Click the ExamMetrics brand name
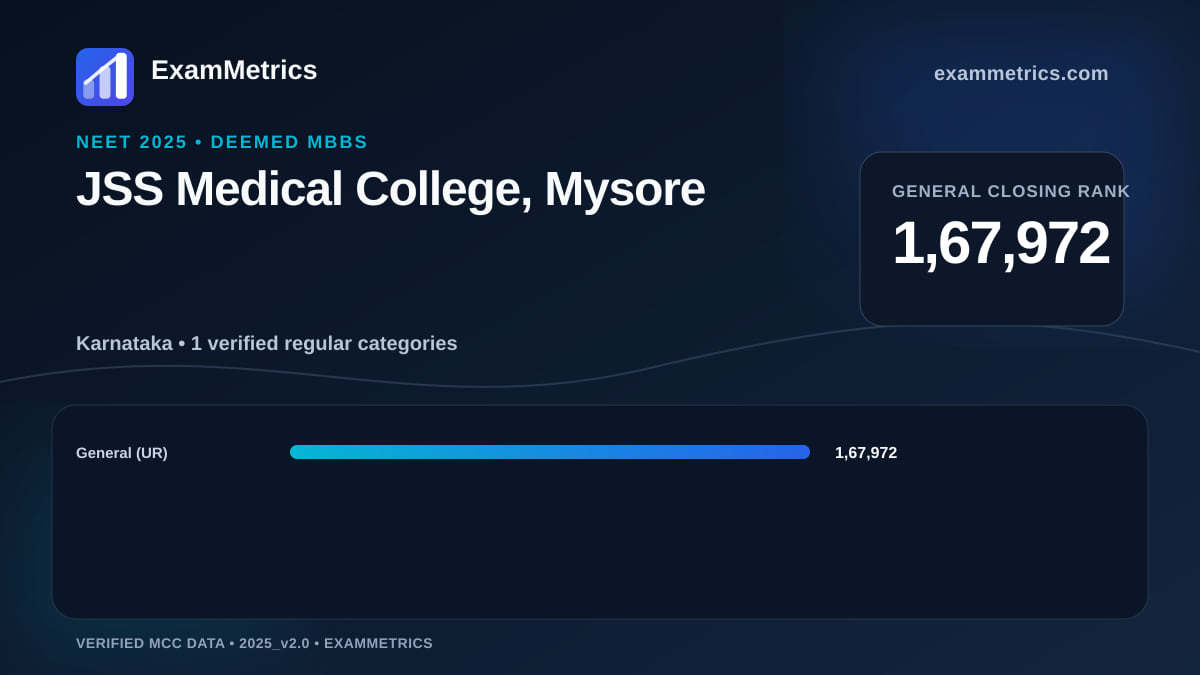This screenshot has height=675, width=1200. point(234,70)
